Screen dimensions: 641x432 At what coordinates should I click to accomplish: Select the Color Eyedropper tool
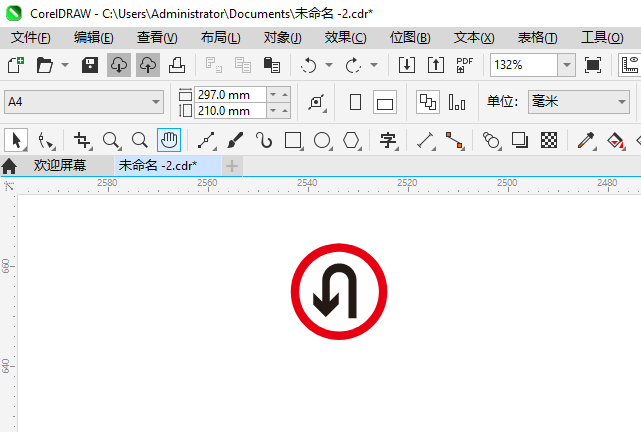click(x=586, y=141)
